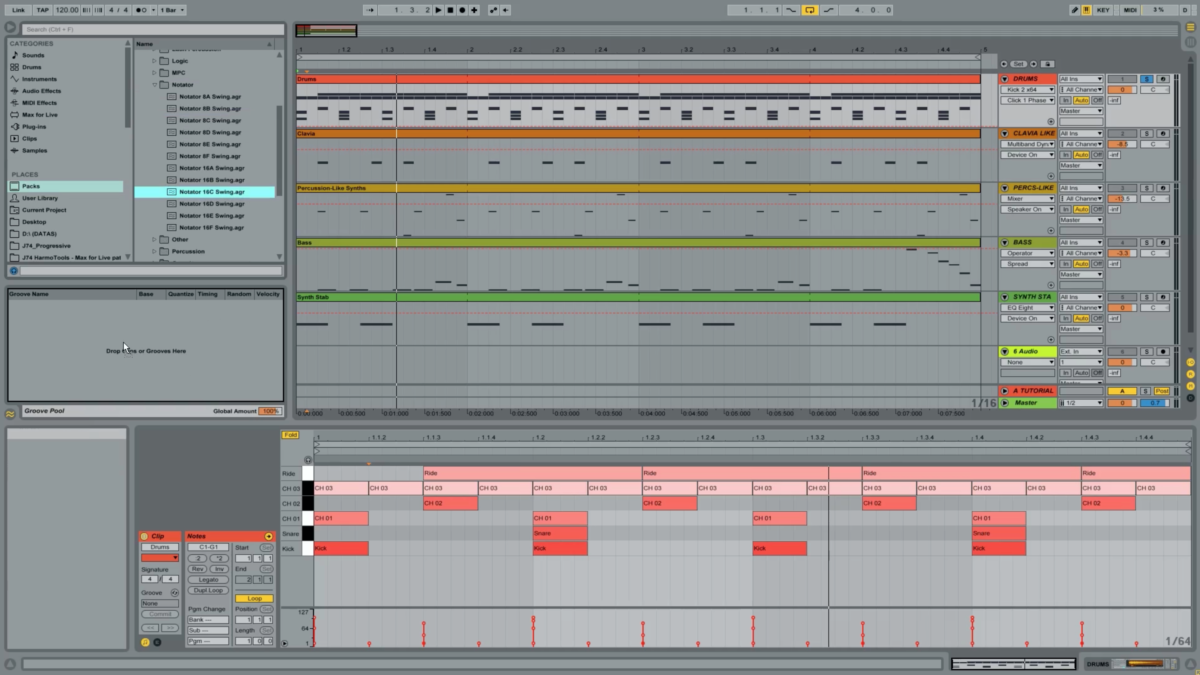Adjust the DRUMS track volume slider
Image resolution: width=1200 pixels, height=675 pixels.
(x=1121, y=90)
